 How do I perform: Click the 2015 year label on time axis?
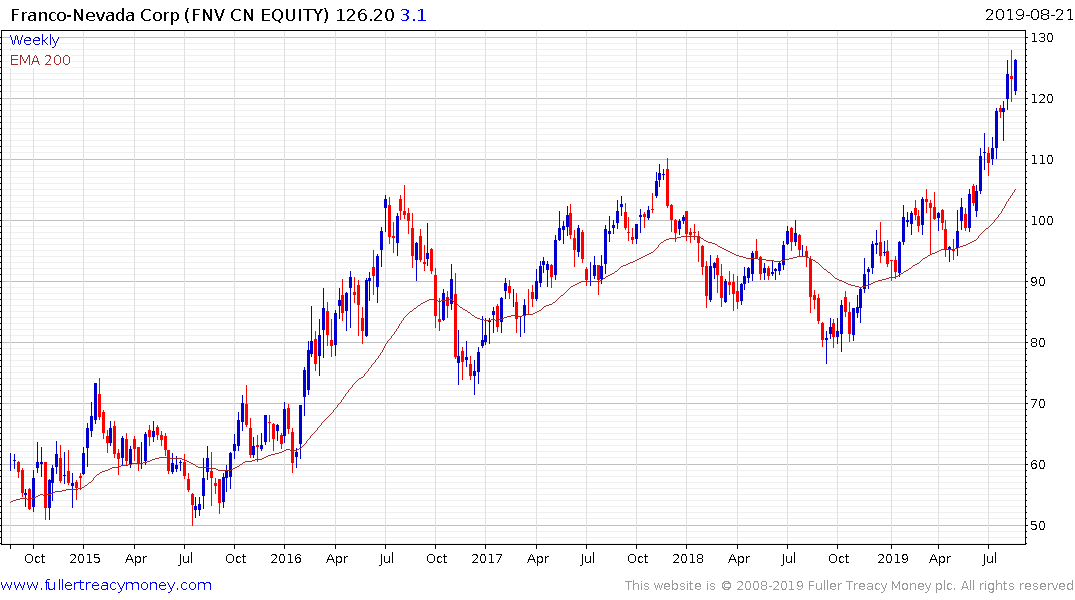coord(85,558)
